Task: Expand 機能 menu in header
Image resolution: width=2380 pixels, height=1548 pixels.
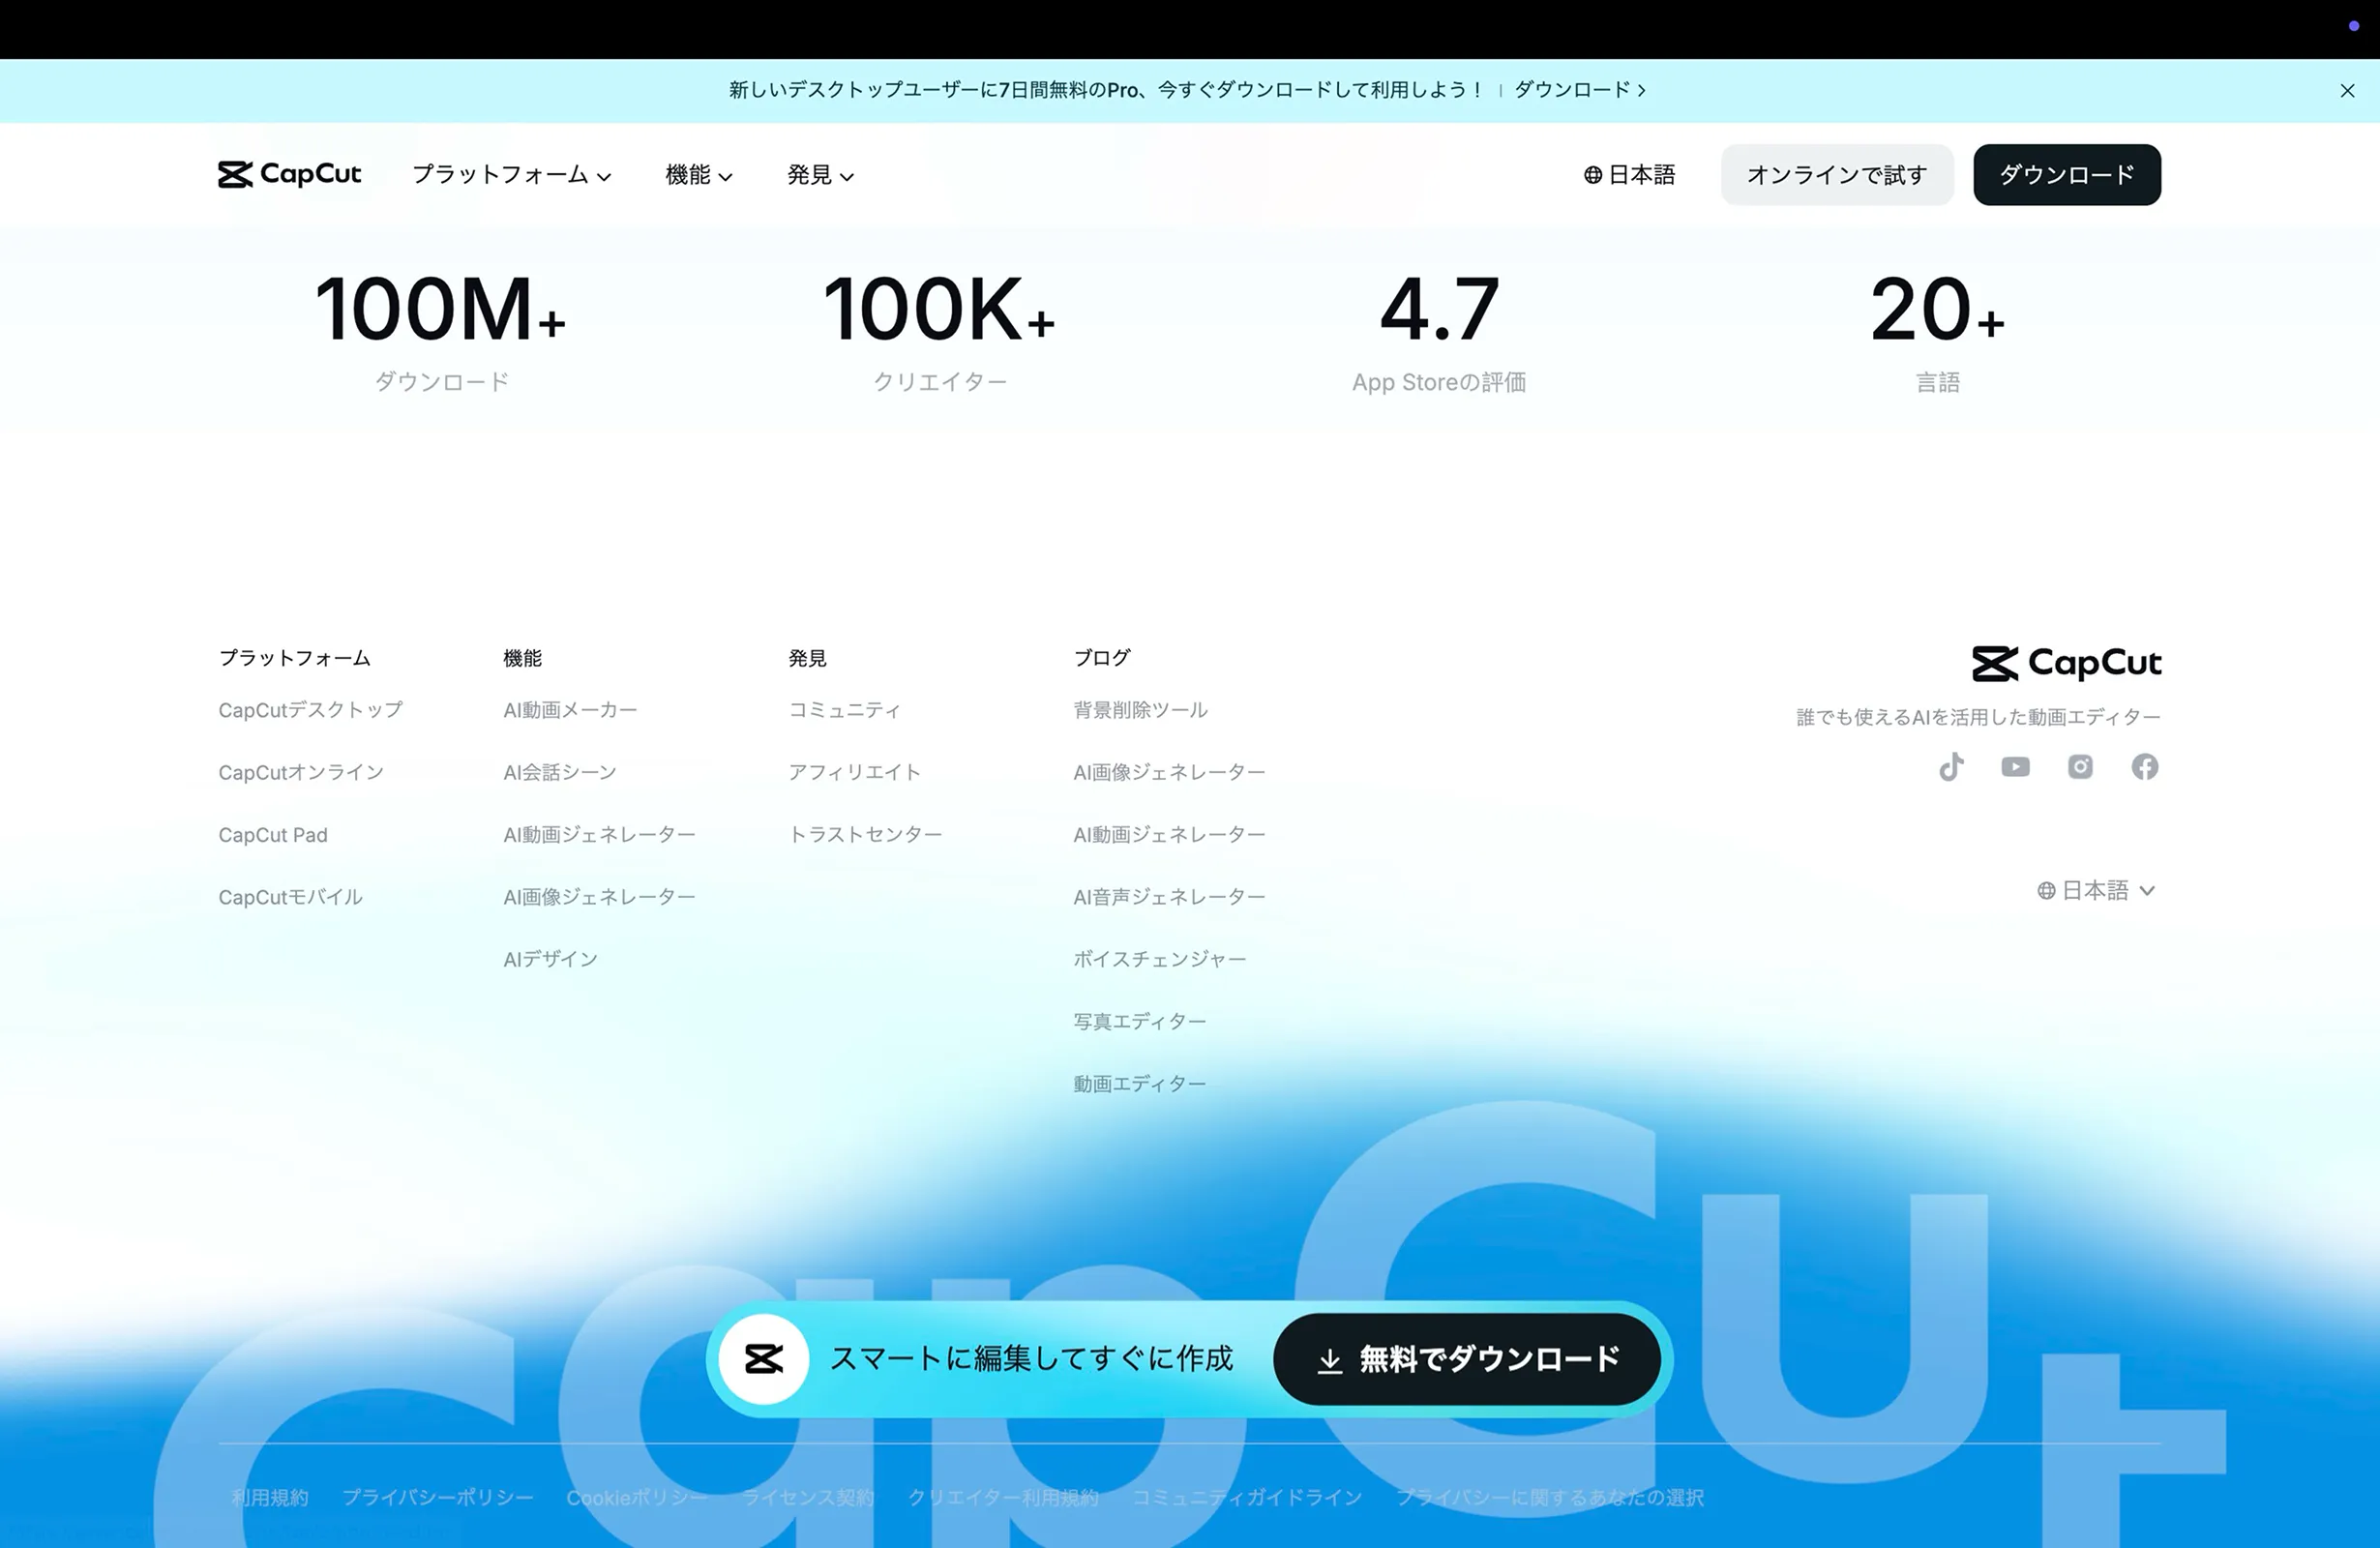Action: coord(698,175)
